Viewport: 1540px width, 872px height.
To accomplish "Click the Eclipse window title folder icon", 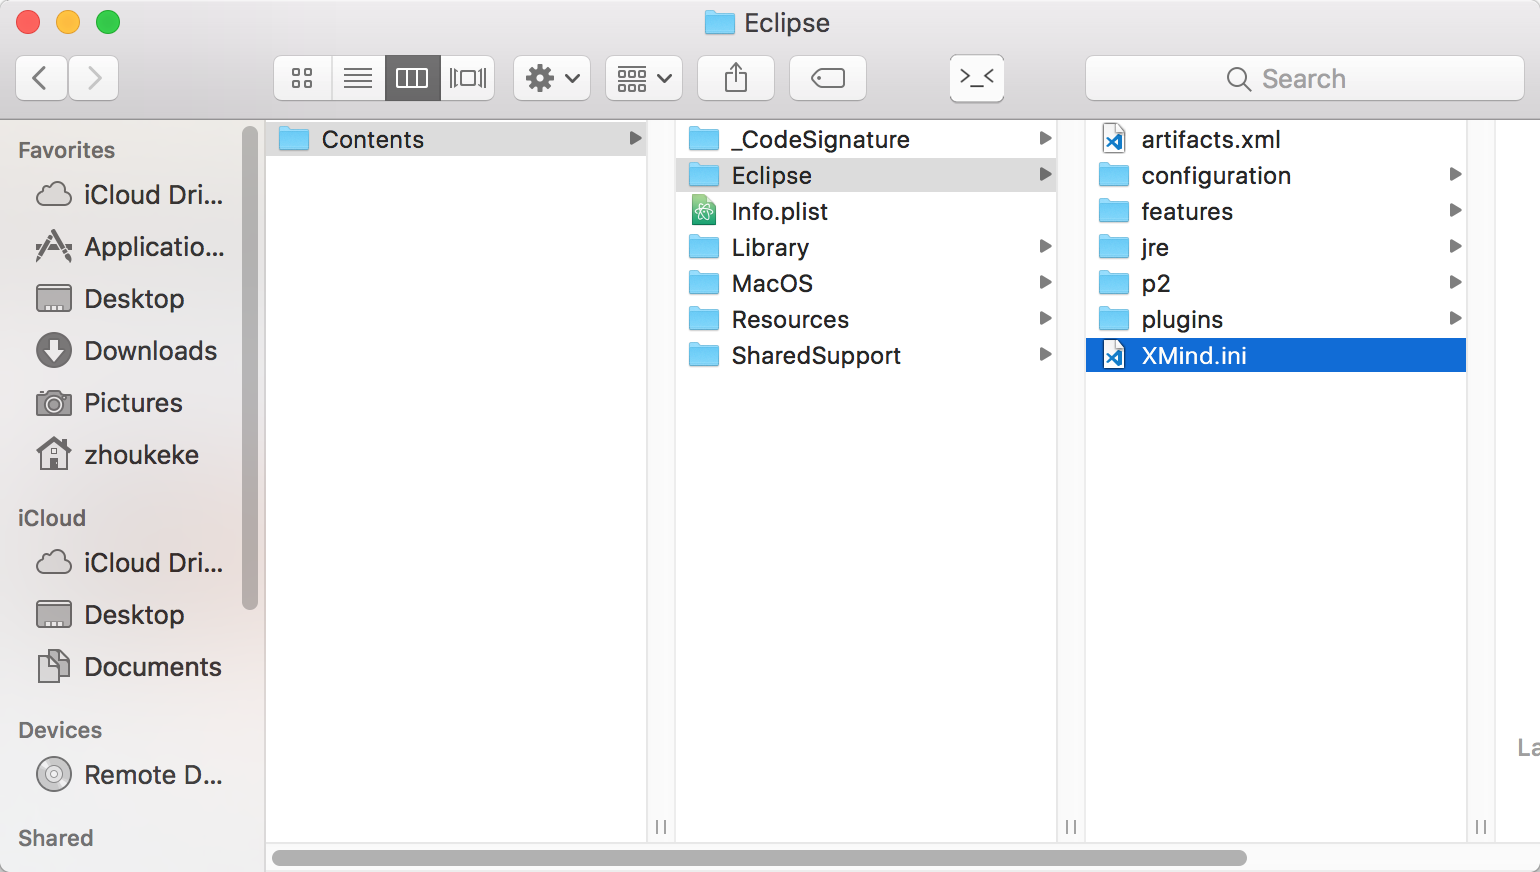I will 720,22.
